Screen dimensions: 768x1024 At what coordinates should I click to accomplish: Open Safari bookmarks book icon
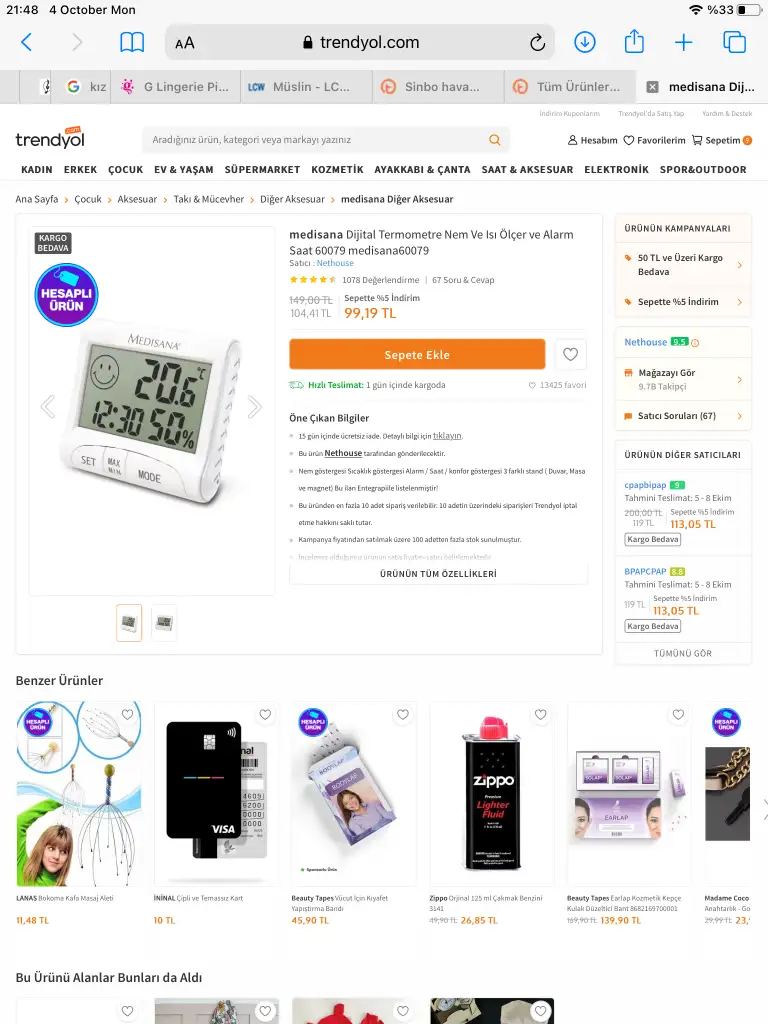point(132,42)
